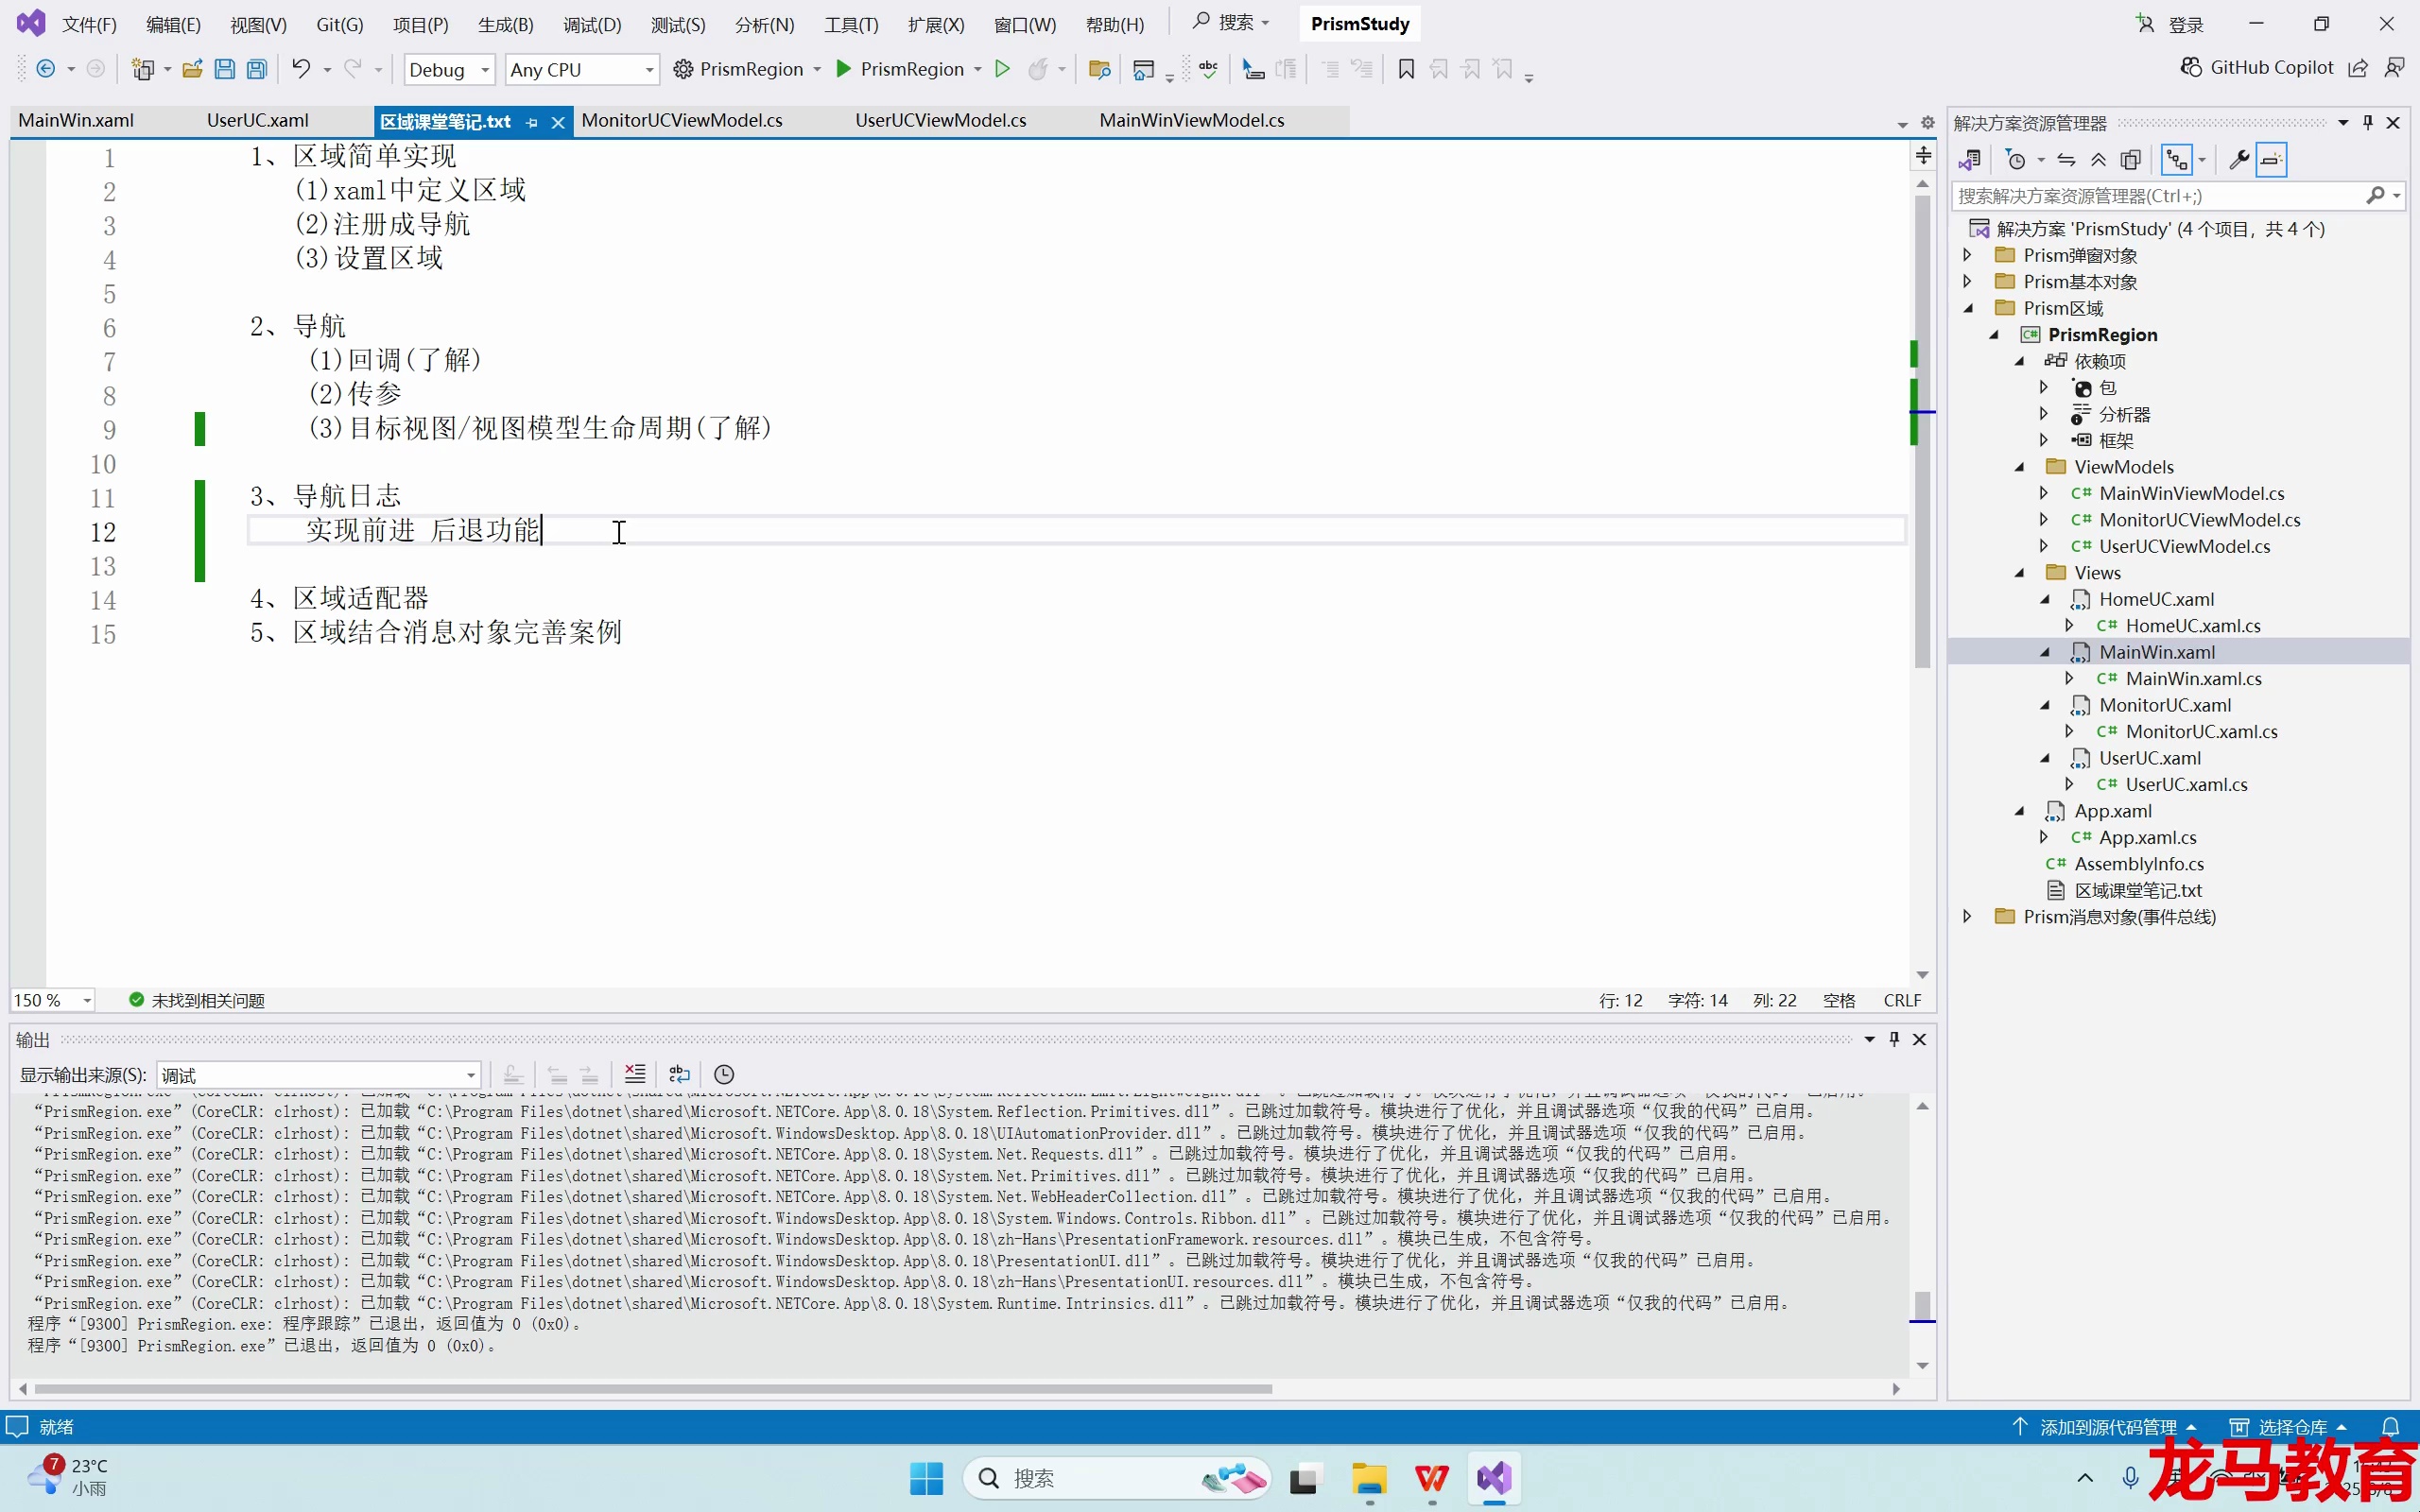Save all files with the Save All icon
Image resolution: width=2420 pixels, height=1512 pixels.
tap(257, 68)
